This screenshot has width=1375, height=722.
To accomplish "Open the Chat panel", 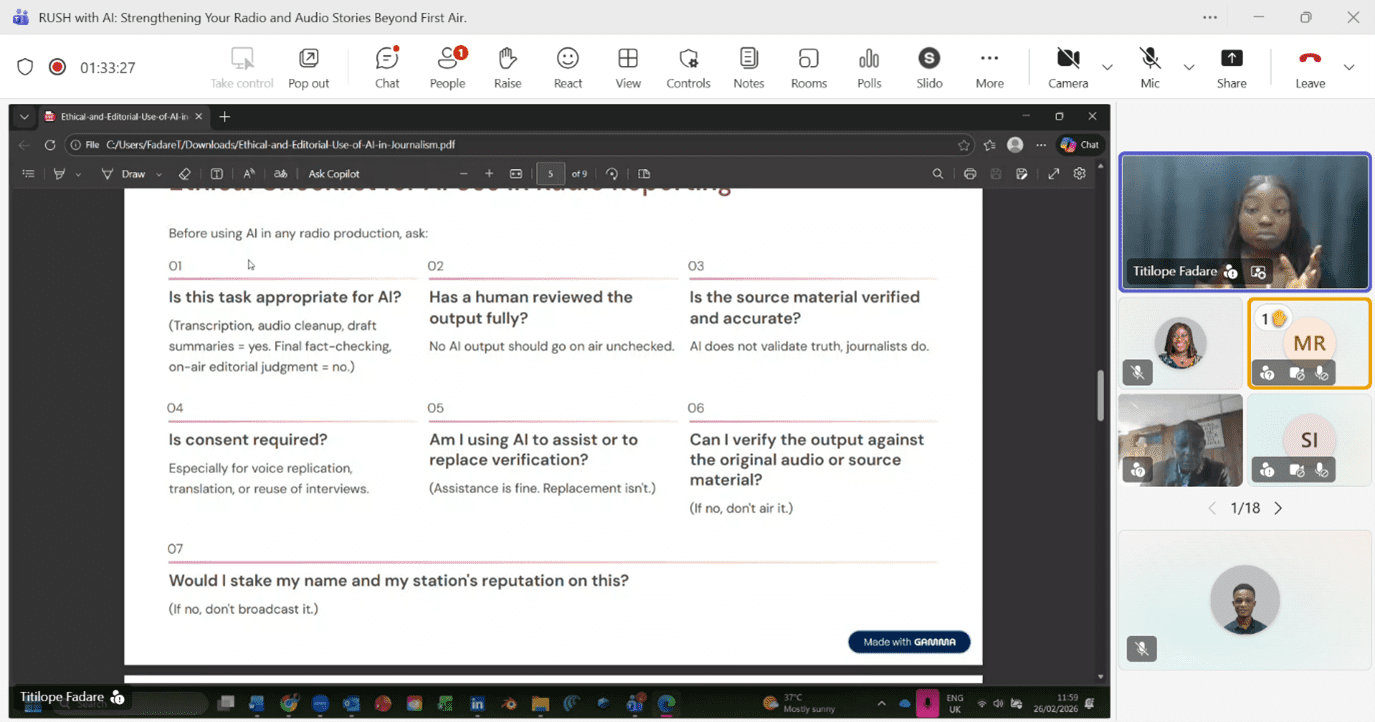I will (x=387, y=67).
